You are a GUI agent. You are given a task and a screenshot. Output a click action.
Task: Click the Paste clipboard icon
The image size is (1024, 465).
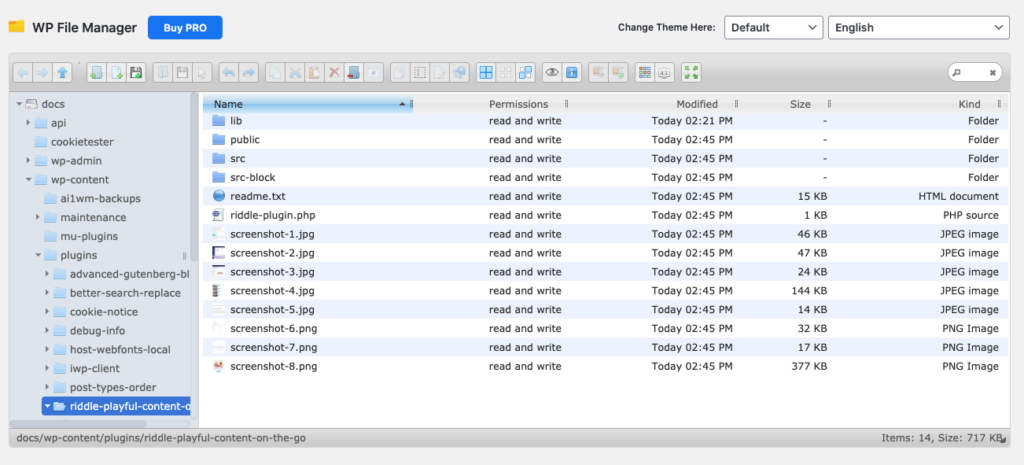[315, 72]
